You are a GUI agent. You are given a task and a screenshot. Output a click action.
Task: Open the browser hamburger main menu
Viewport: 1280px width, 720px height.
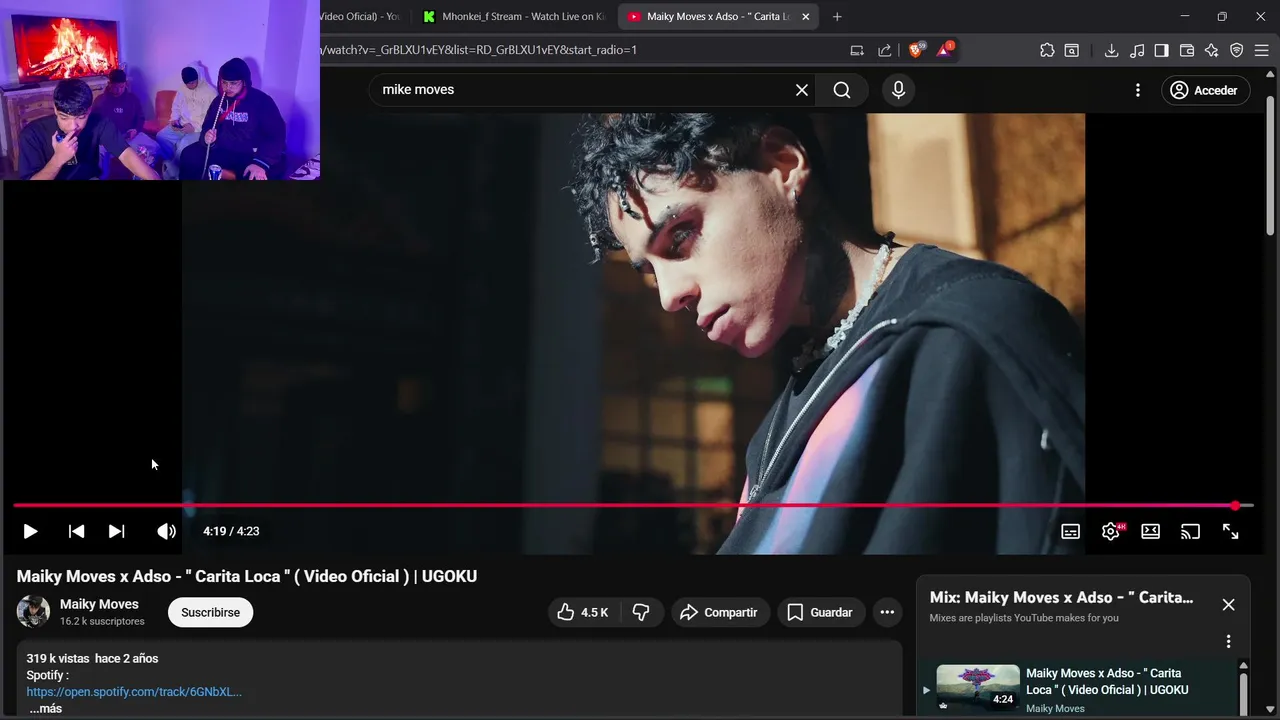click(1261, 50)
